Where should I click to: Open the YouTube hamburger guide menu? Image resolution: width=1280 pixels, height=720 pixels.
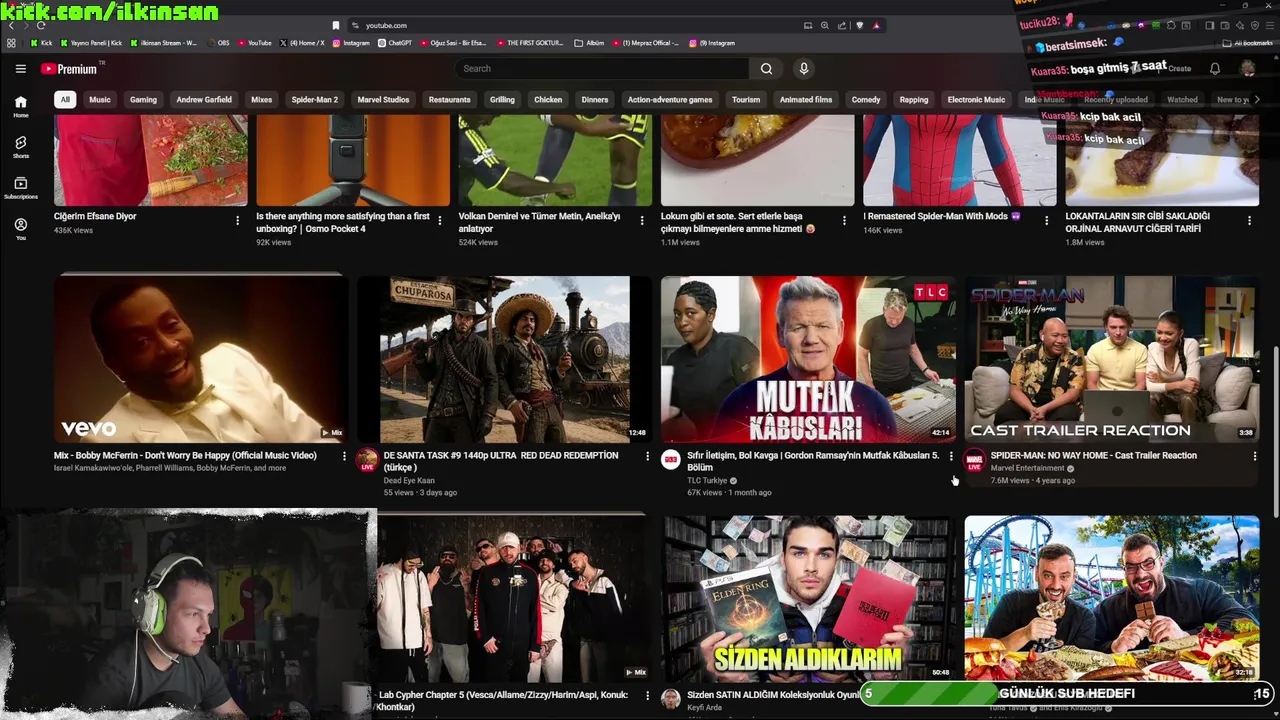(x=20, y=69)
